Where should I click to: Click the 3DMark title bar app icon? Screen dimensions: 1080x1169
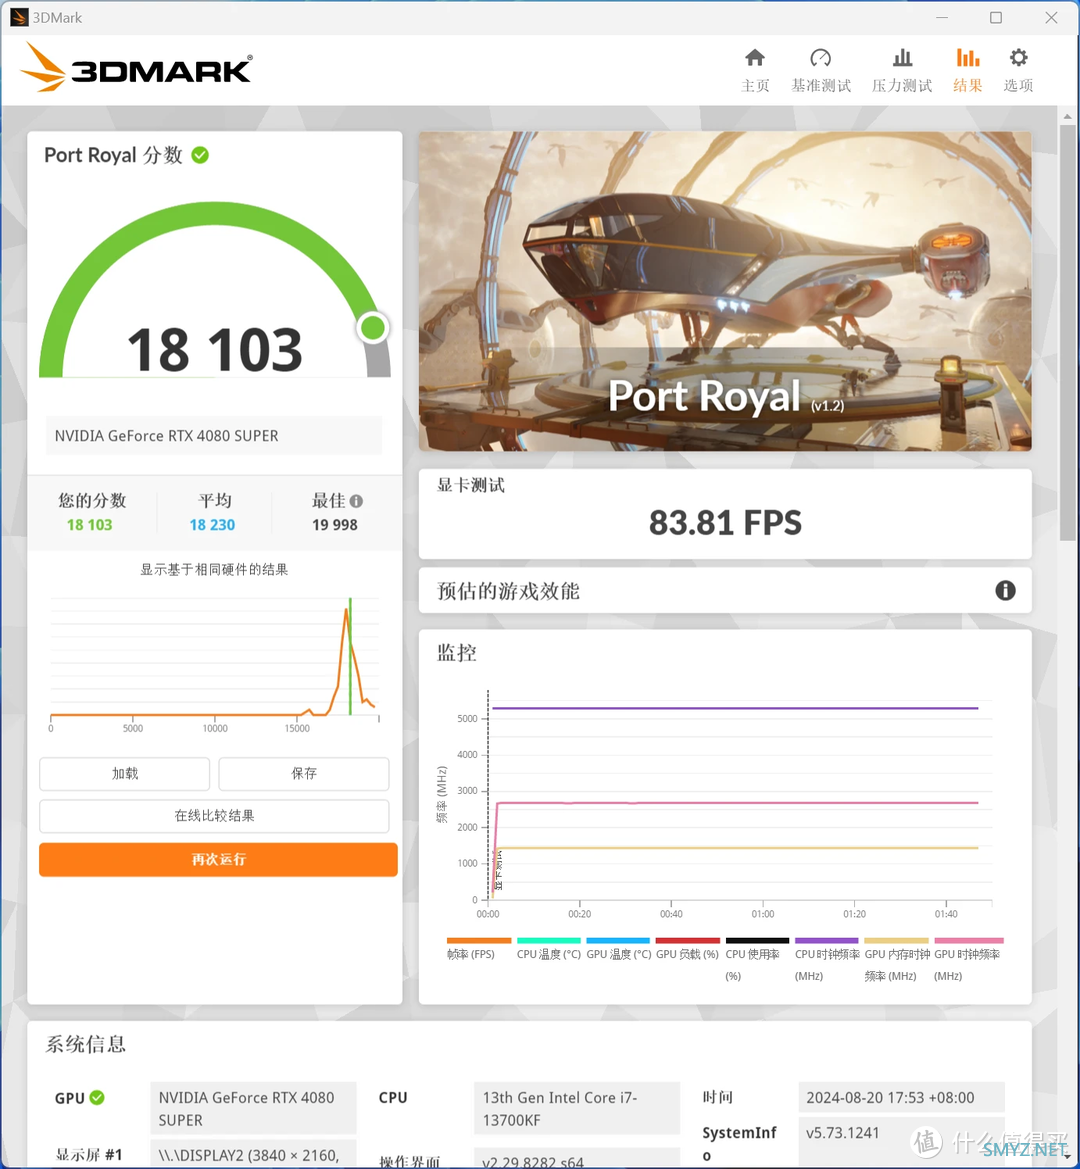19,17
